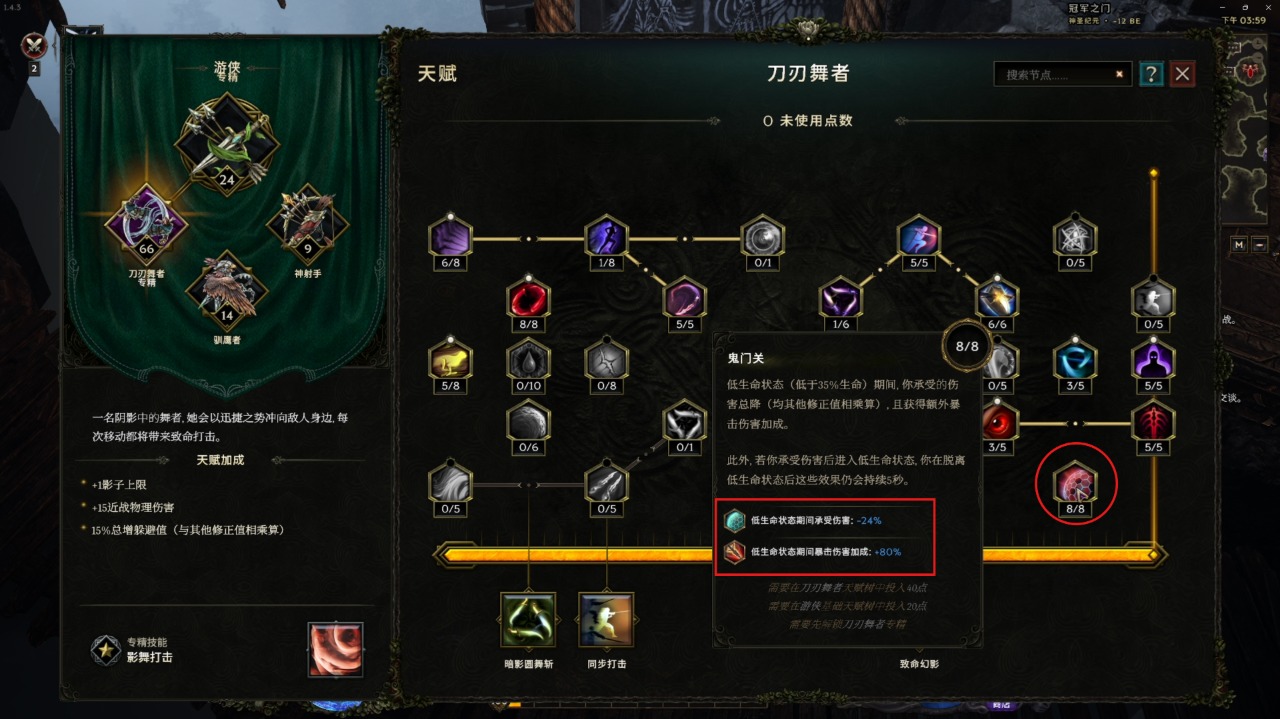This screenshot has width=1280, height=719.
Task: Click the 3/5 blue swirl talent node
Action: (1075, 360)
